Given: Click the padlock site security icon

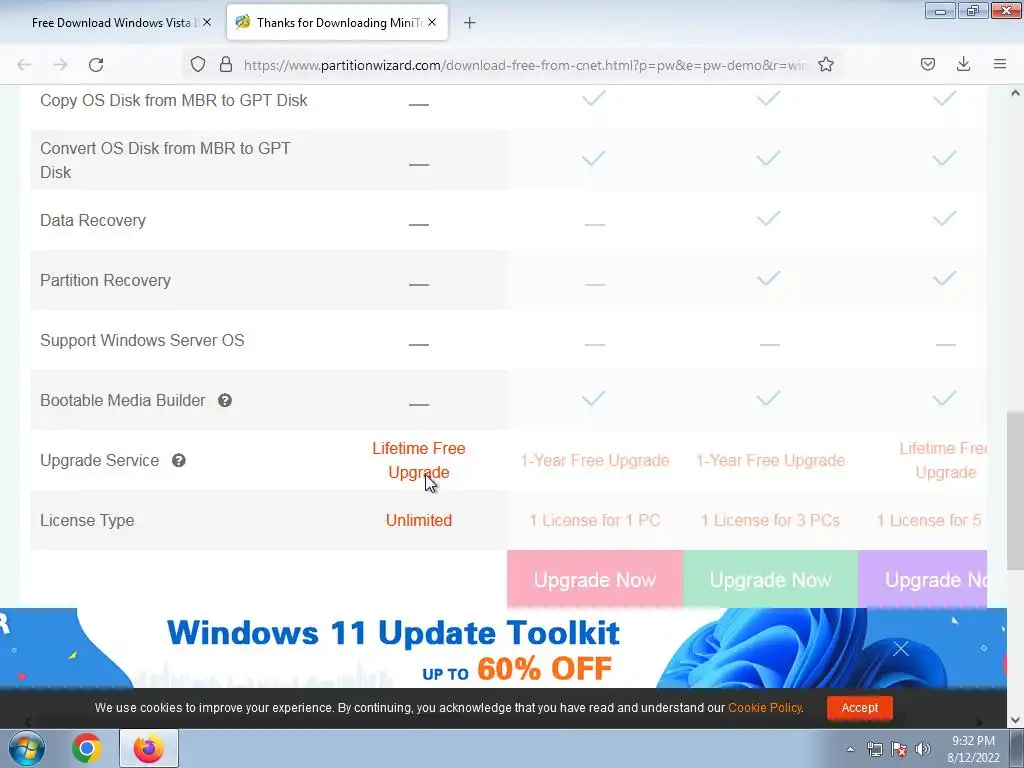Looking at the screenshot, I should pyautogui.click(x=226, y=64).
